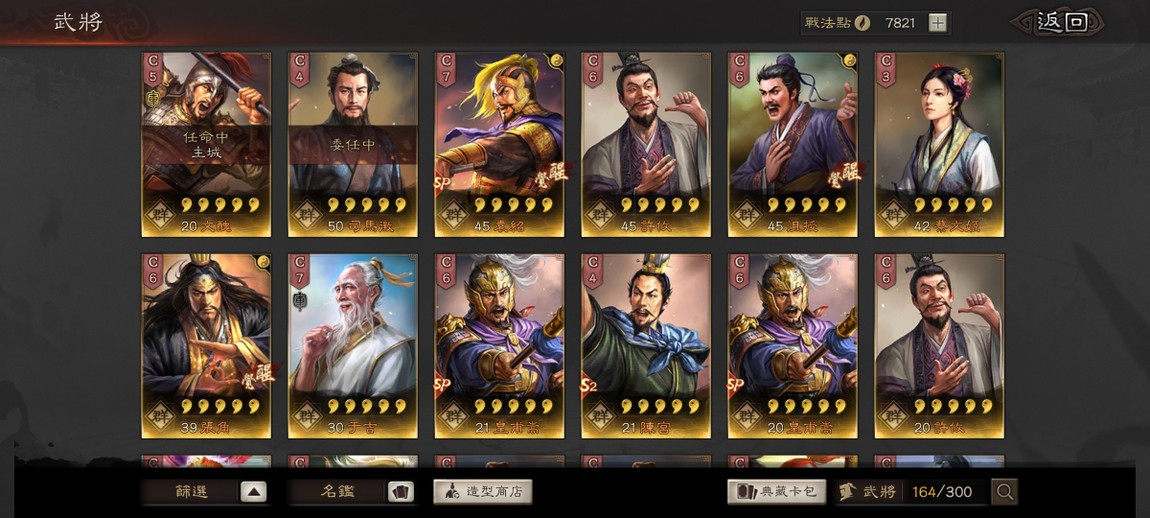Image resolution: width=1150 pixels, height=518 pixels.
Task: Select the 司馬徽 card marked 委任中
Action: (353, 145)
